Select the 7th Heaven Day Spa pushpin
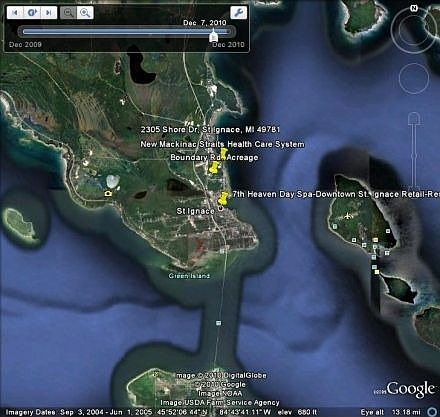The width and height of the screenshot is (440, 417). 223,198
